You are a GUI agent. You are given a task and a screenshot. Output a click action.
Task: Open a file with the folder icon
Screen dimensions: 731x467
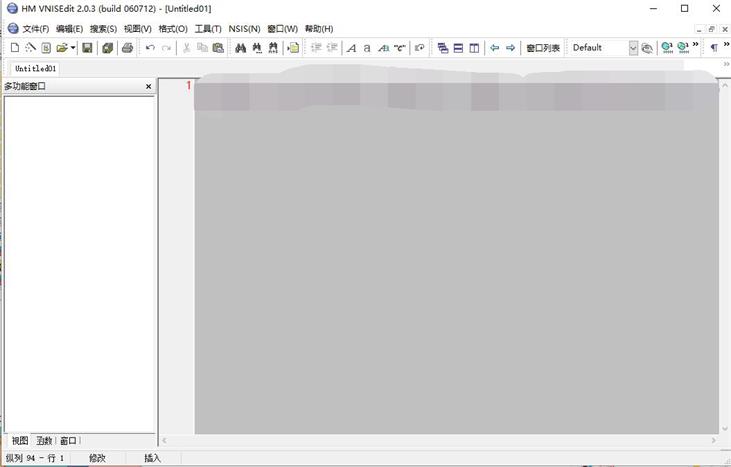point(62,48)
